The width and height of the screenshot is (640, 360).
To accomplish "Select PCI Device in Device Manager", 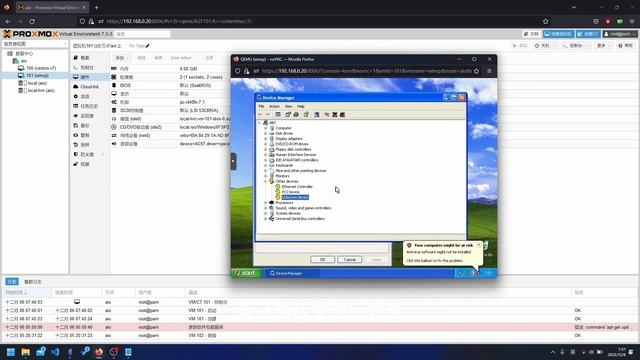I will click(x=290, y=192).
